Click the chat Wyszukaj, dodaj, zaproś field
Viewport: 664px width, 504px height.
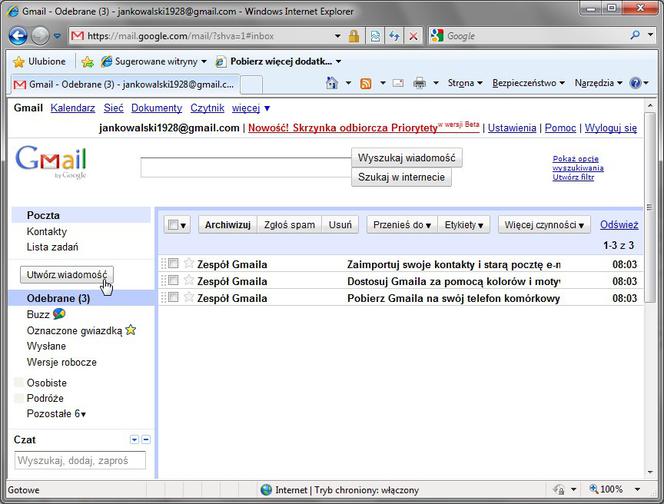pos(80,460)
